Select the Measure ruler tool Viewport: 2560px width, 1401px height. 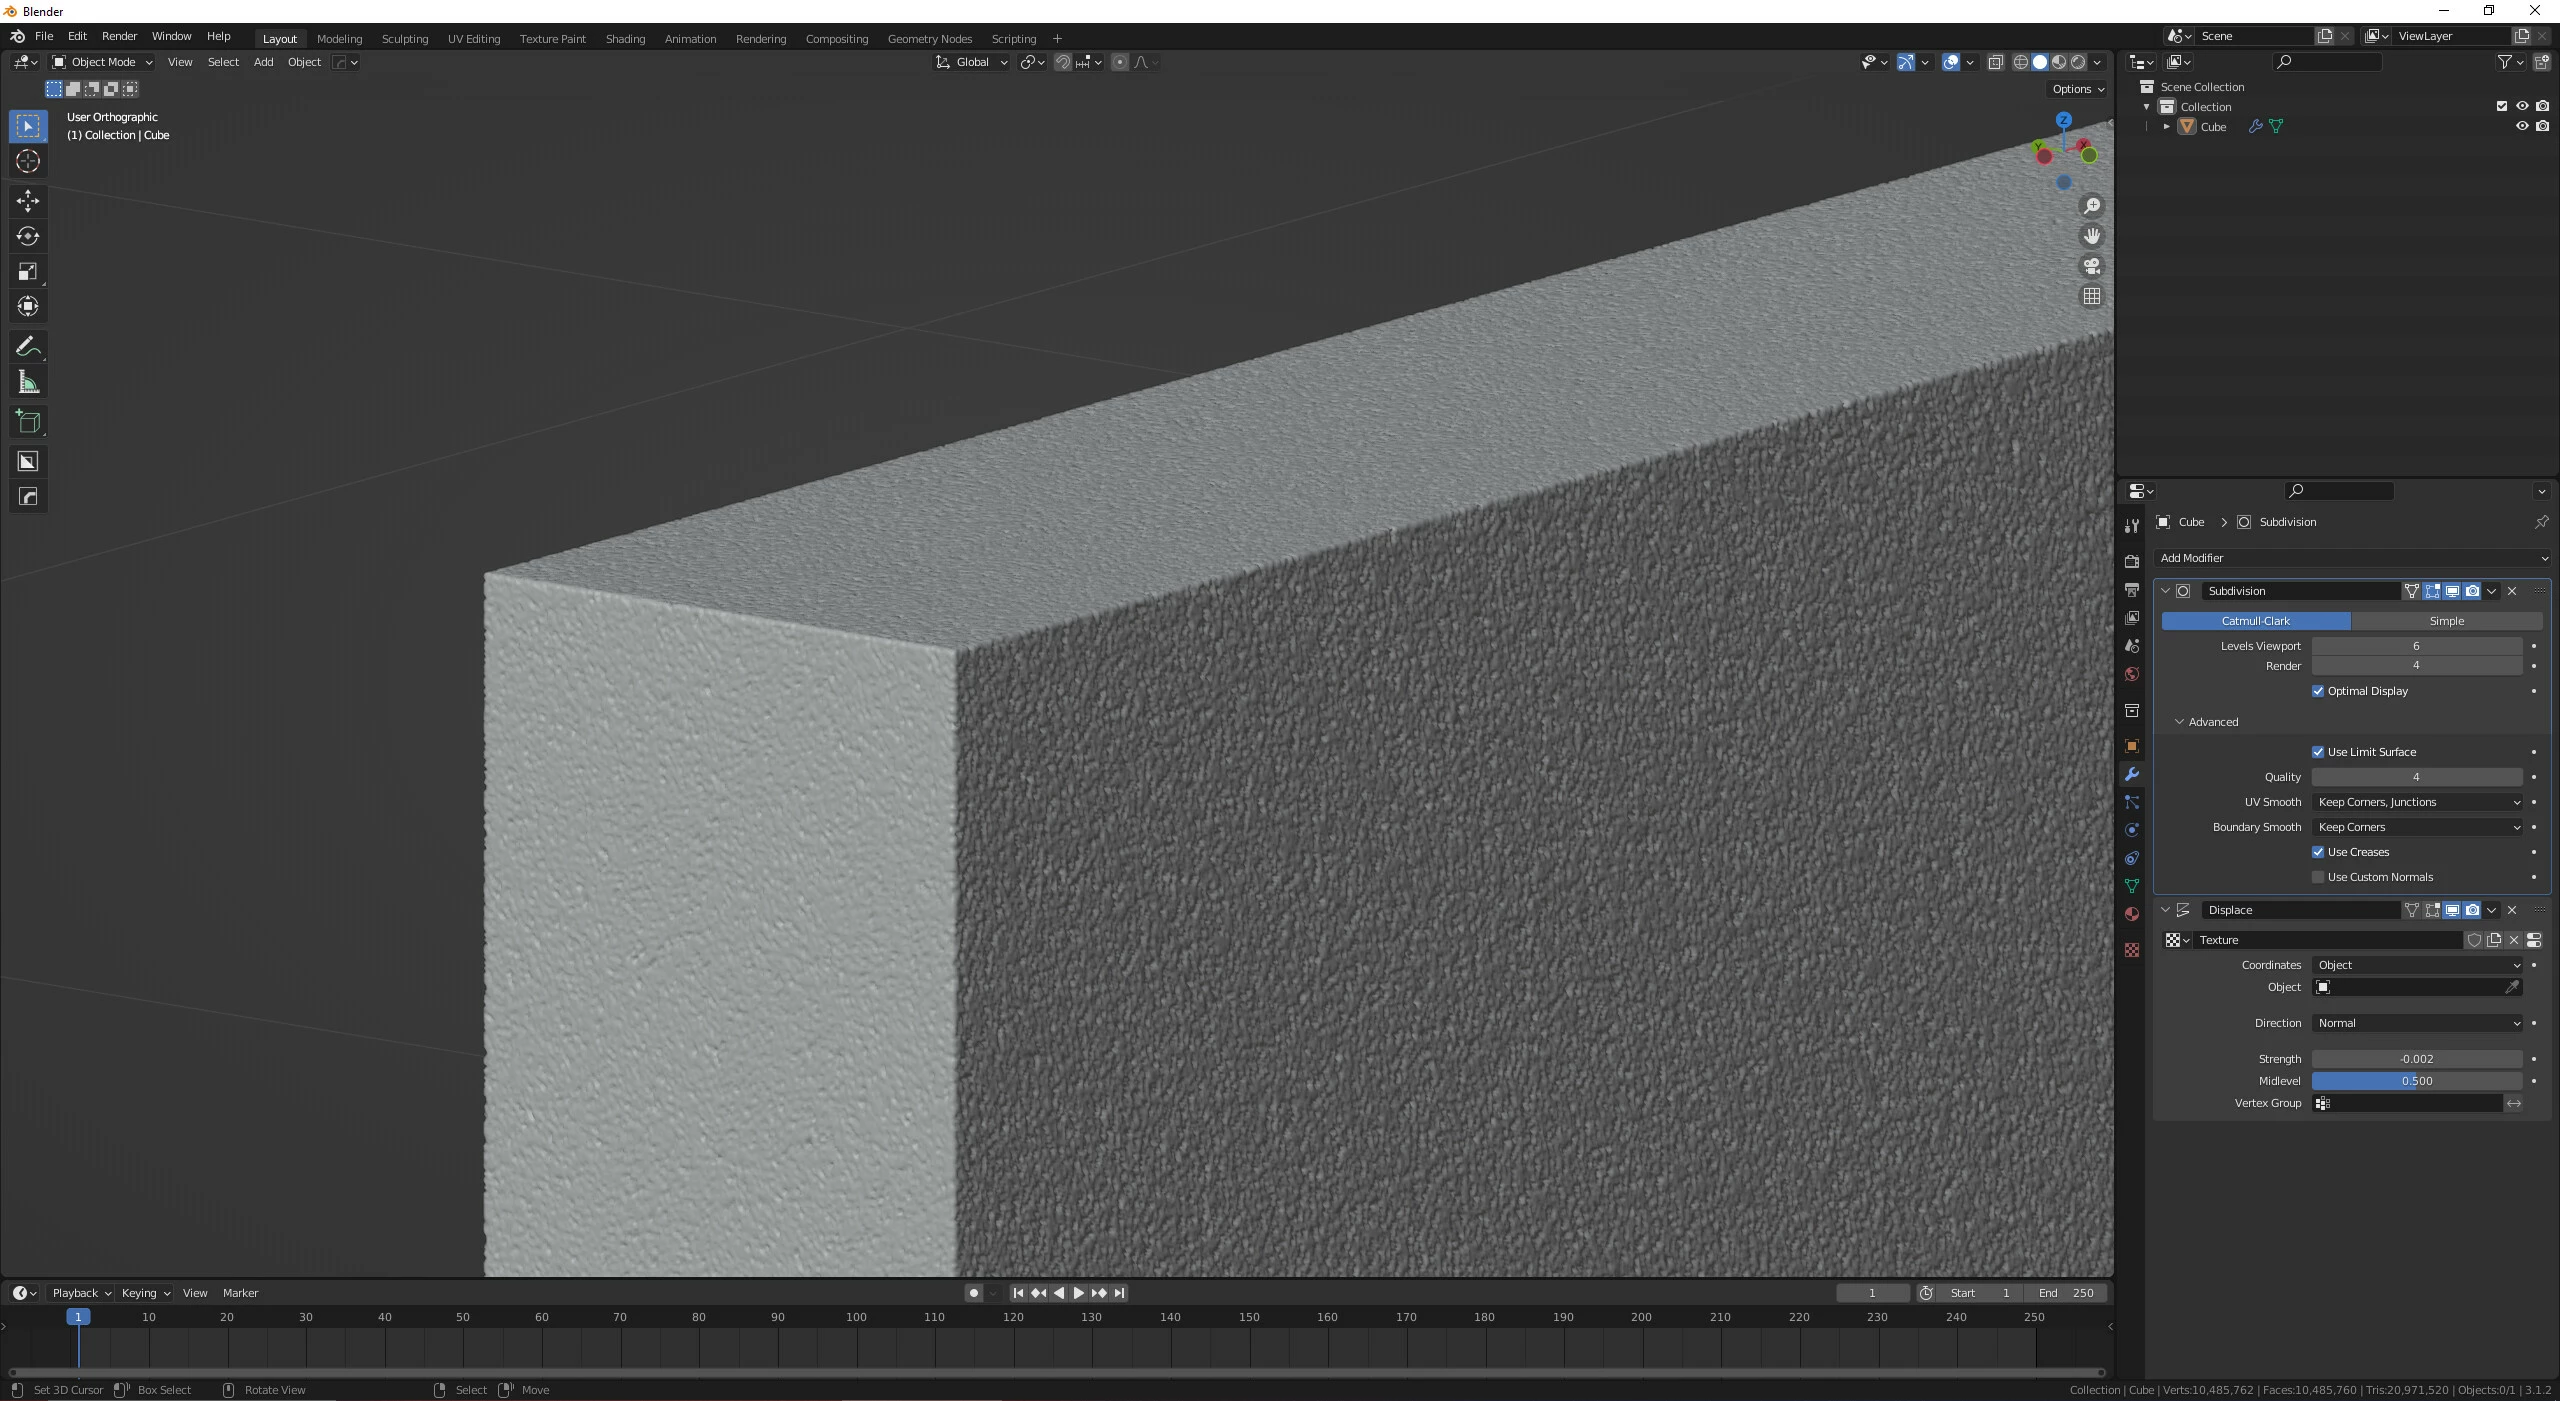pyautogui.click(x=28, y=383)
